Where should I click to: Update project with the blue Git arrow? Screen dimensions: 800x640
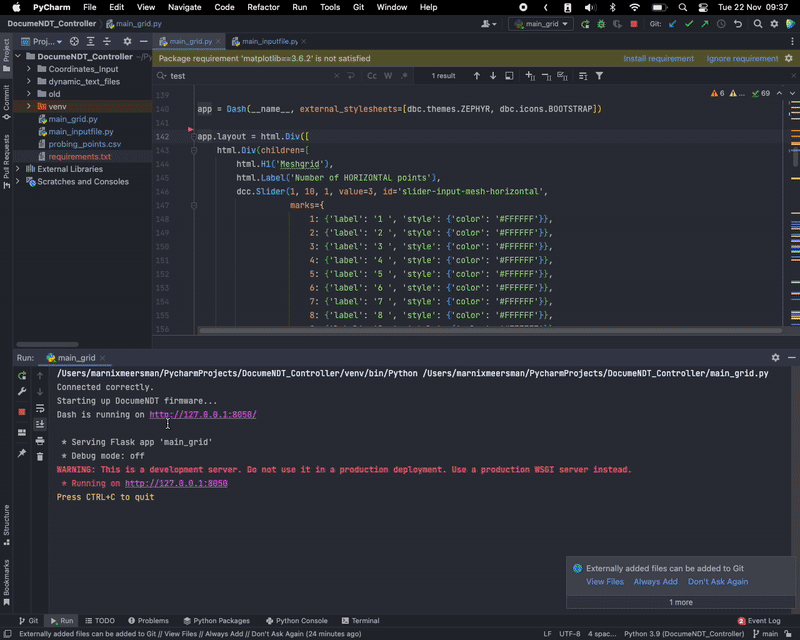point(673,24)
